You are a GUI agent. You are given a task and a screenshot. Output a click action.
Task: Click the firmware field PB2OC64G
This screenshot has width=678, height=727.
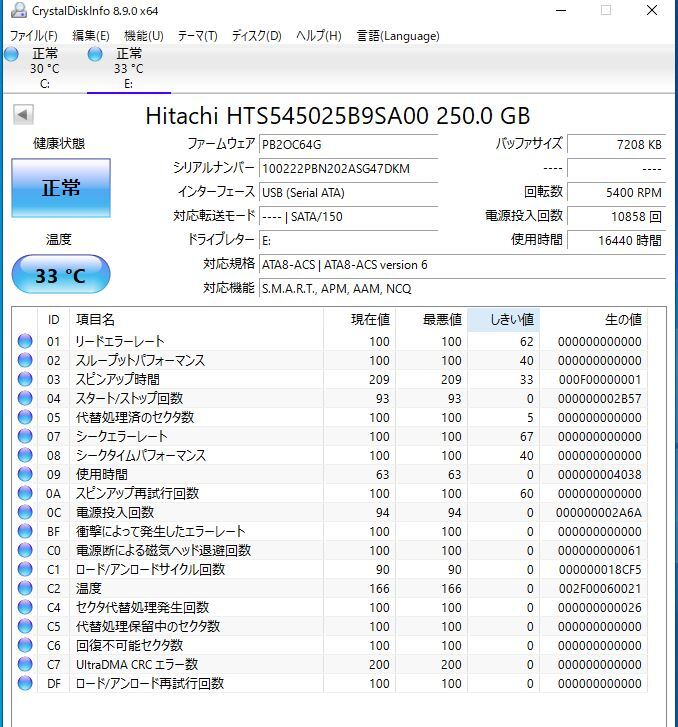tap(348, 145)
